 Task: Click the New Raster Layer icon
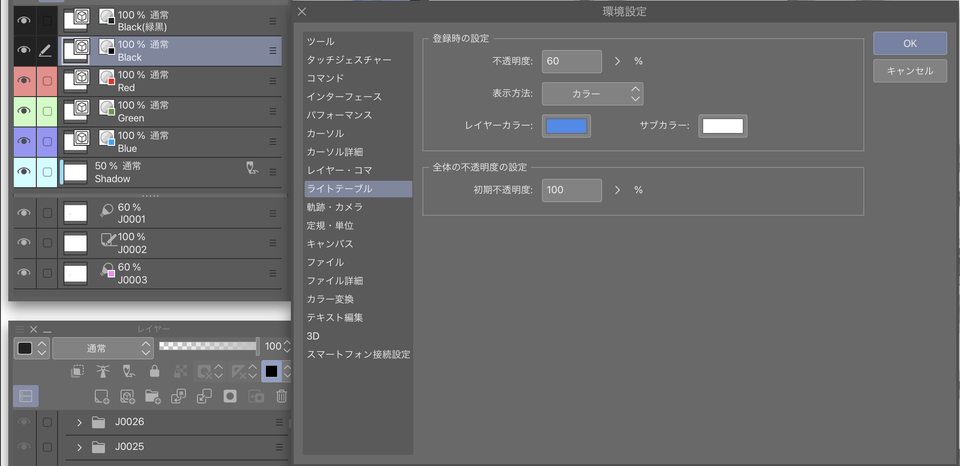[x=101, y=396]
